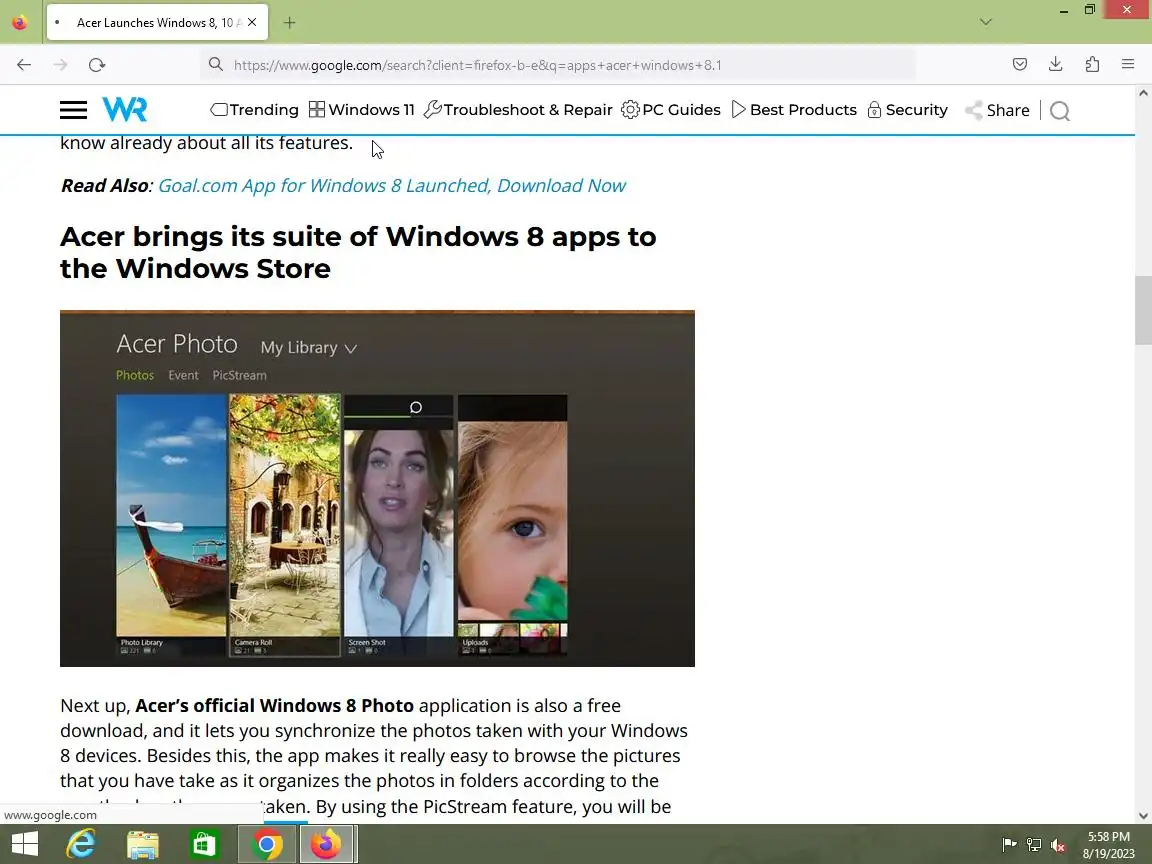The width and height of the screenshot is (1152, 864).
Task: Open the Best Products menu item
Action: pyautogui.click(x=794, y=110)
